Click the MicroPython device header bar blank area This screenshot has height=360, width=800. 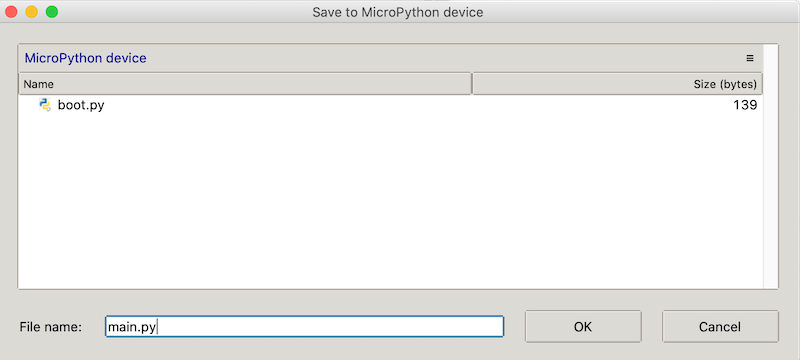click(444, 58)
